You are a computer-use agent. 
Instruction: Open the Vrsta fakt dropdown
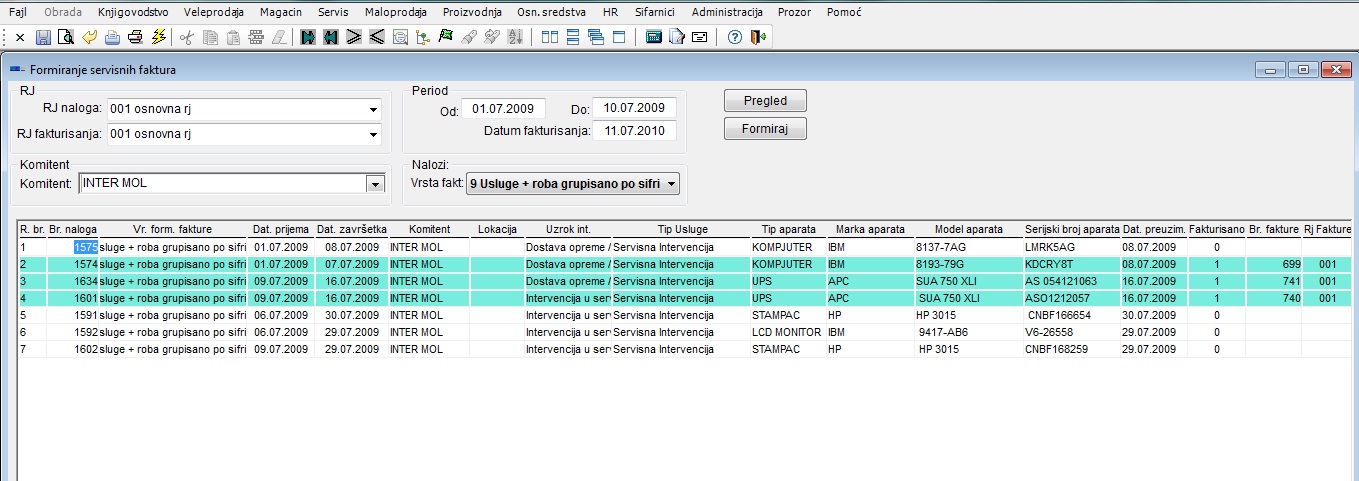[671, 184]
